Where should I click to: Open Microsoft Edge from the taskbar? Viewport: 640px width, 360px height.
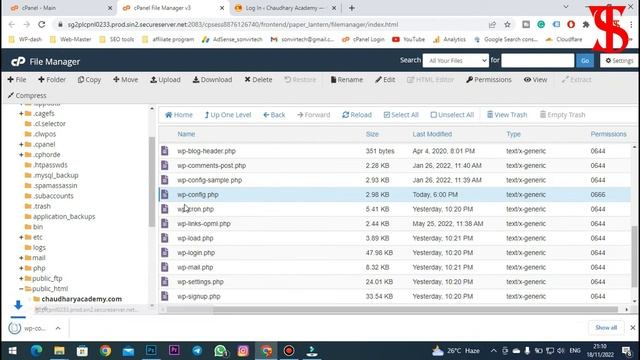point(36,351)
